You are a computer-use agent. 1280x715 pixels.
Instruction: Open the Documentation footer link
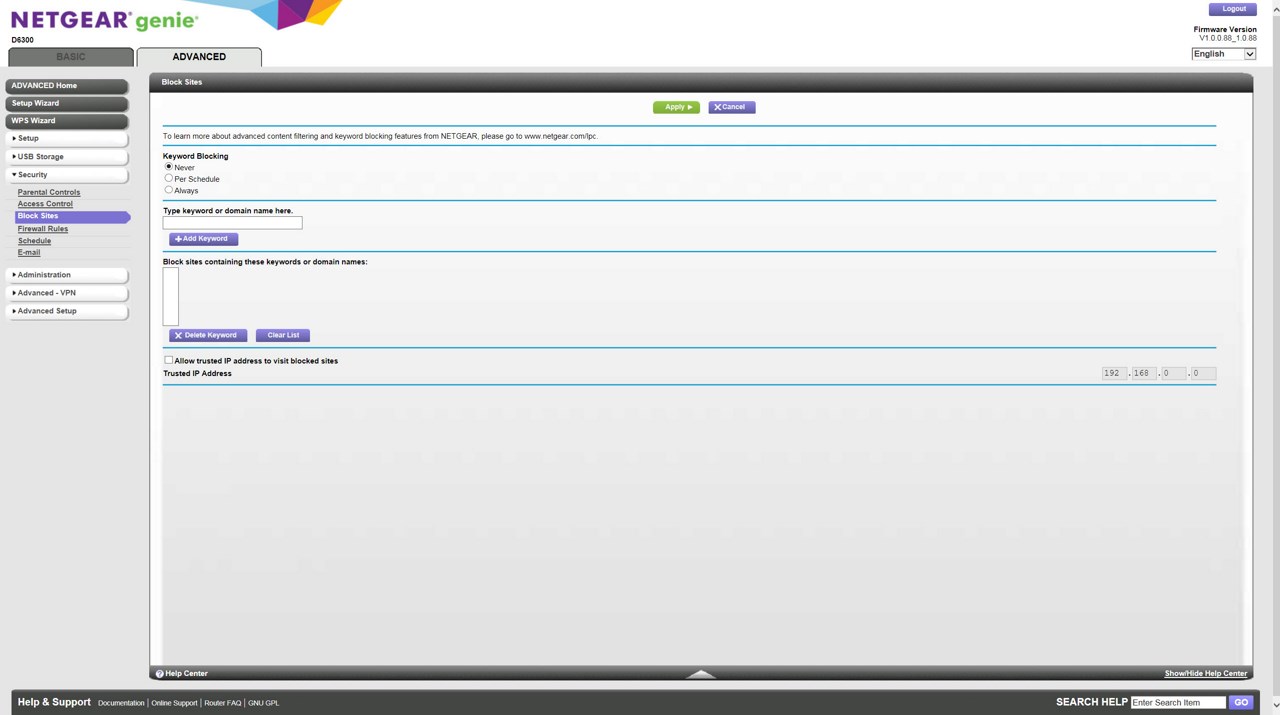[x=121, y=703]
